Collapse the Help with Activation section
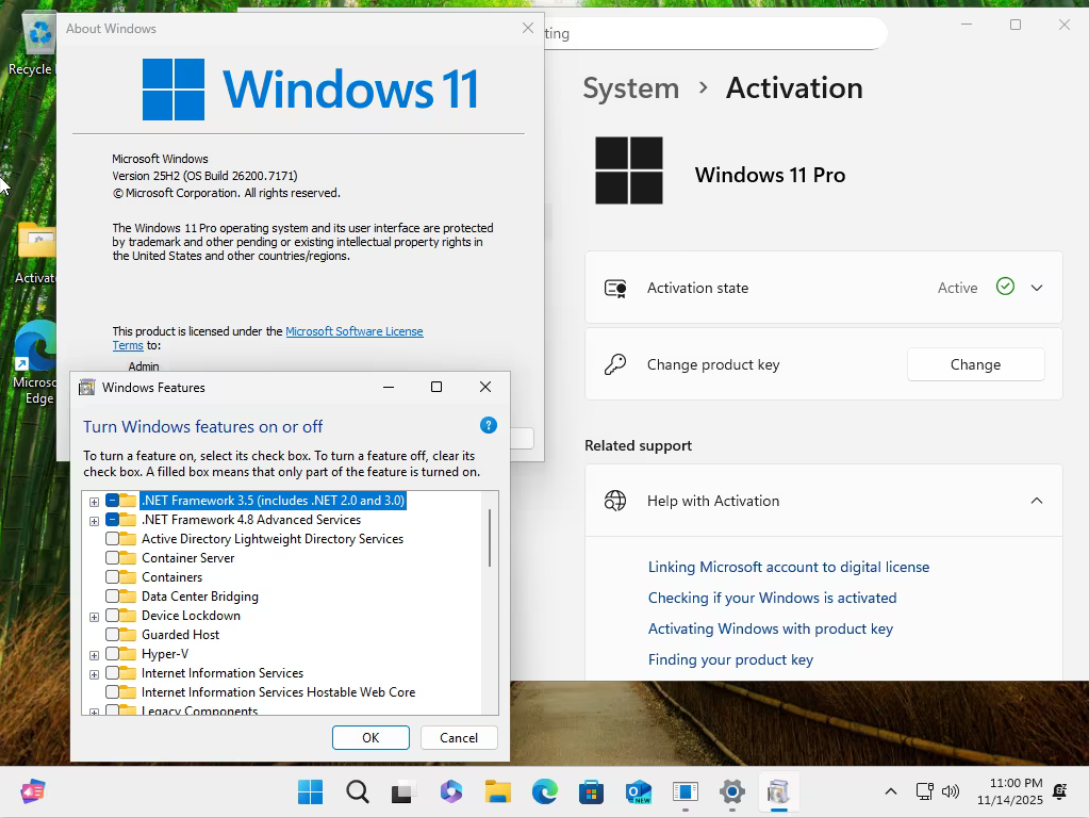 1036,501
